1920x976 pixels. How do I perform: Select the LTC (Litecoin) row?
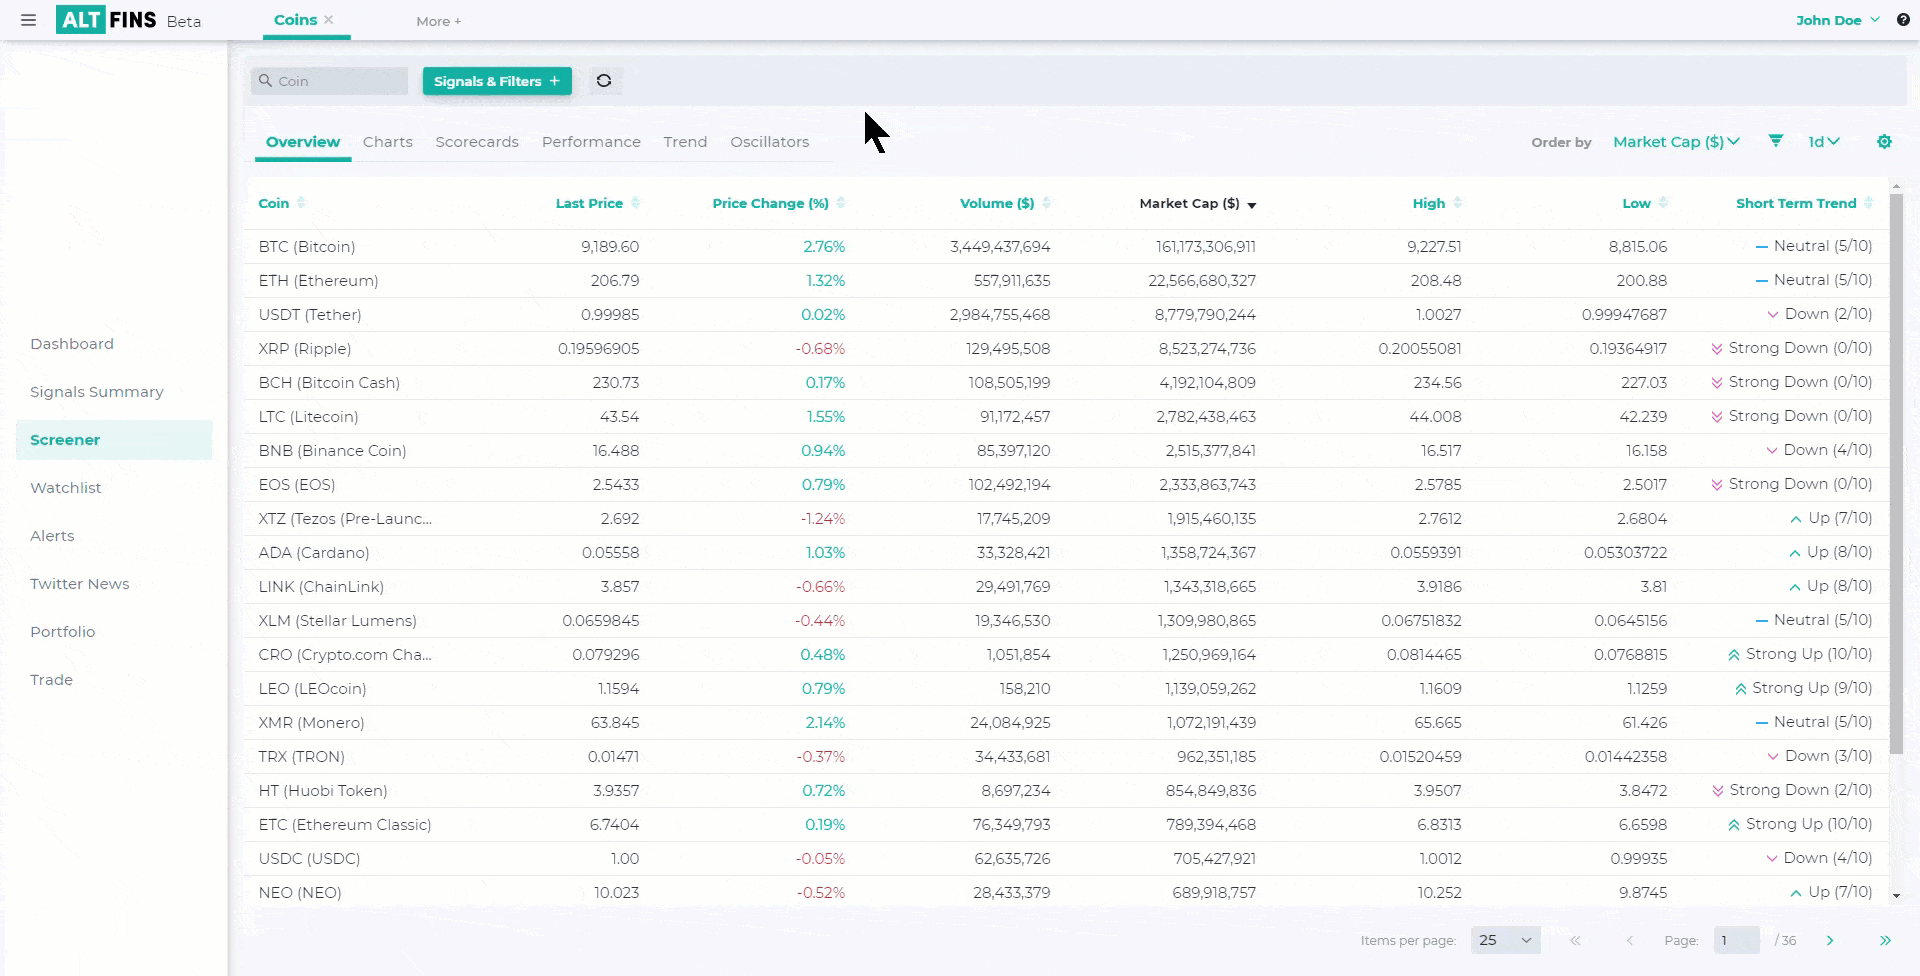[x=1066, y=416]
